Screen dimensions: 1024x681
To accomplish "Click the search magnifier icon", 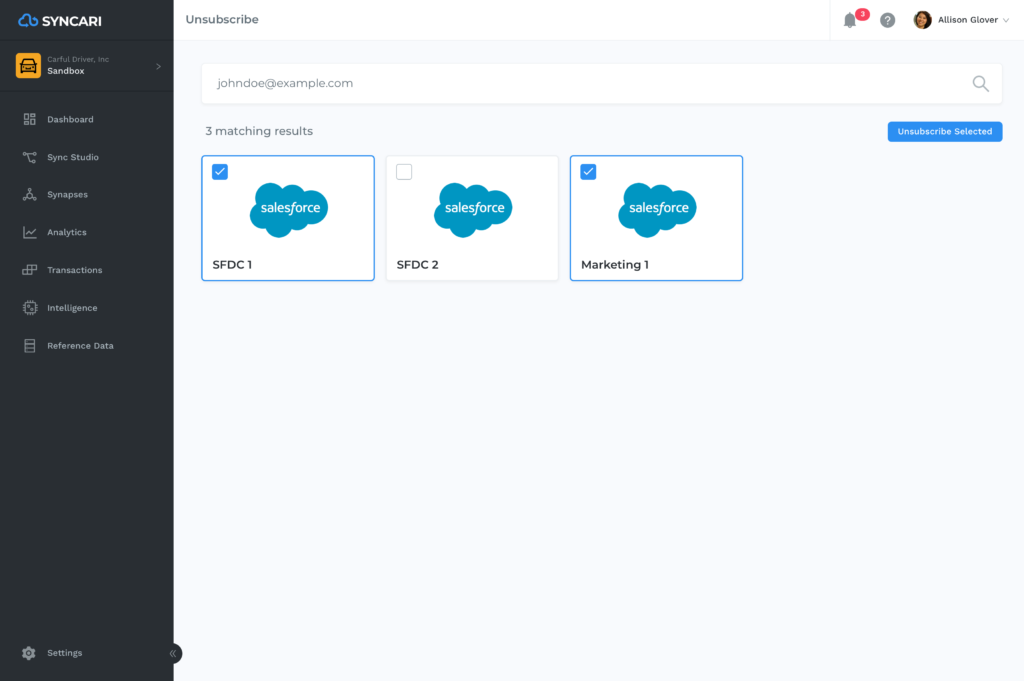I will [x=980, y=84].
